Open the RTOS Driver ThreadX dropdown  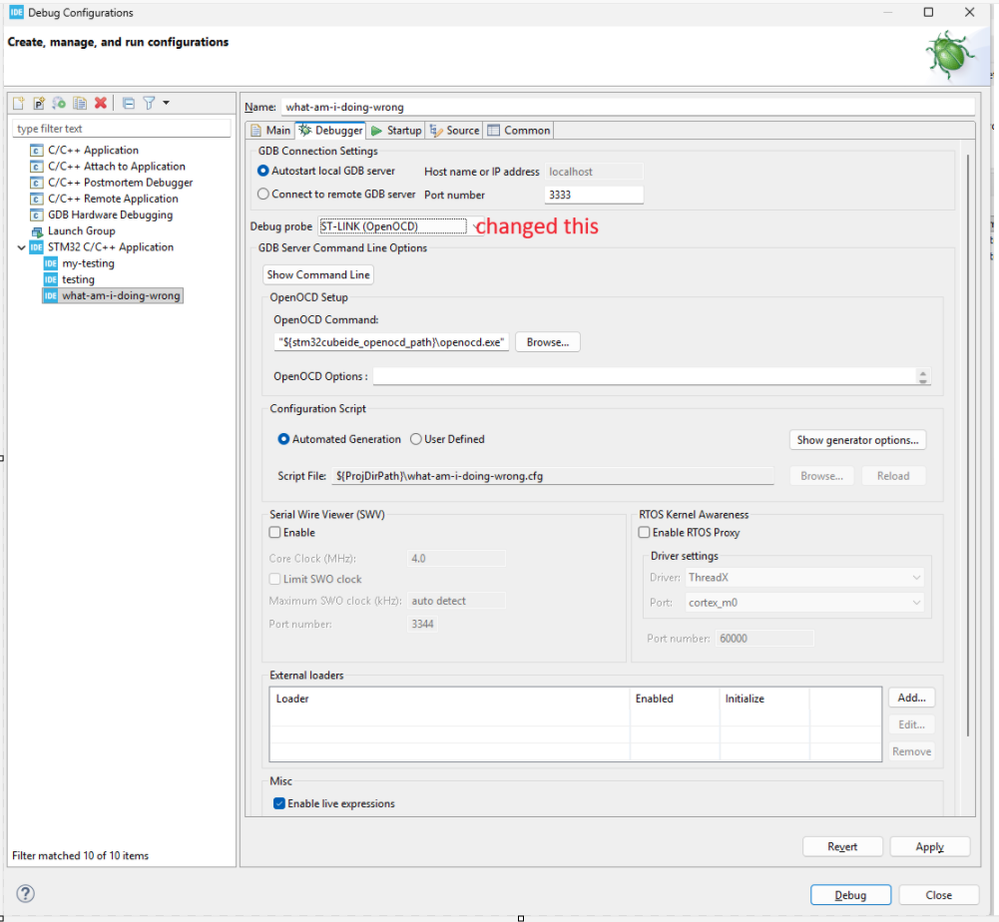(x=805, y=577)
